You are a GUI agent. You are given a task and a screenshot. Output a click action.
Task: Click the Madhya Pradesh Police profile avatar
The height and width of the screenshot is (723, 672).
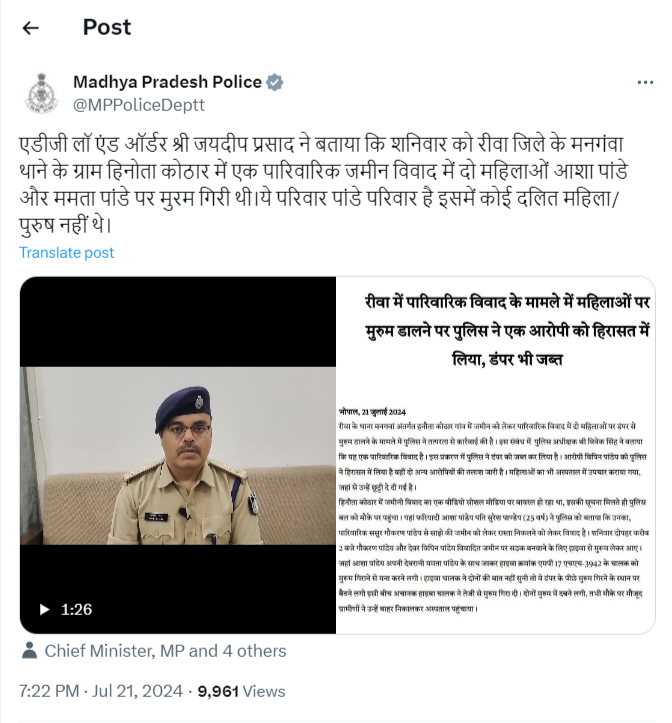[x=42, y=93]
